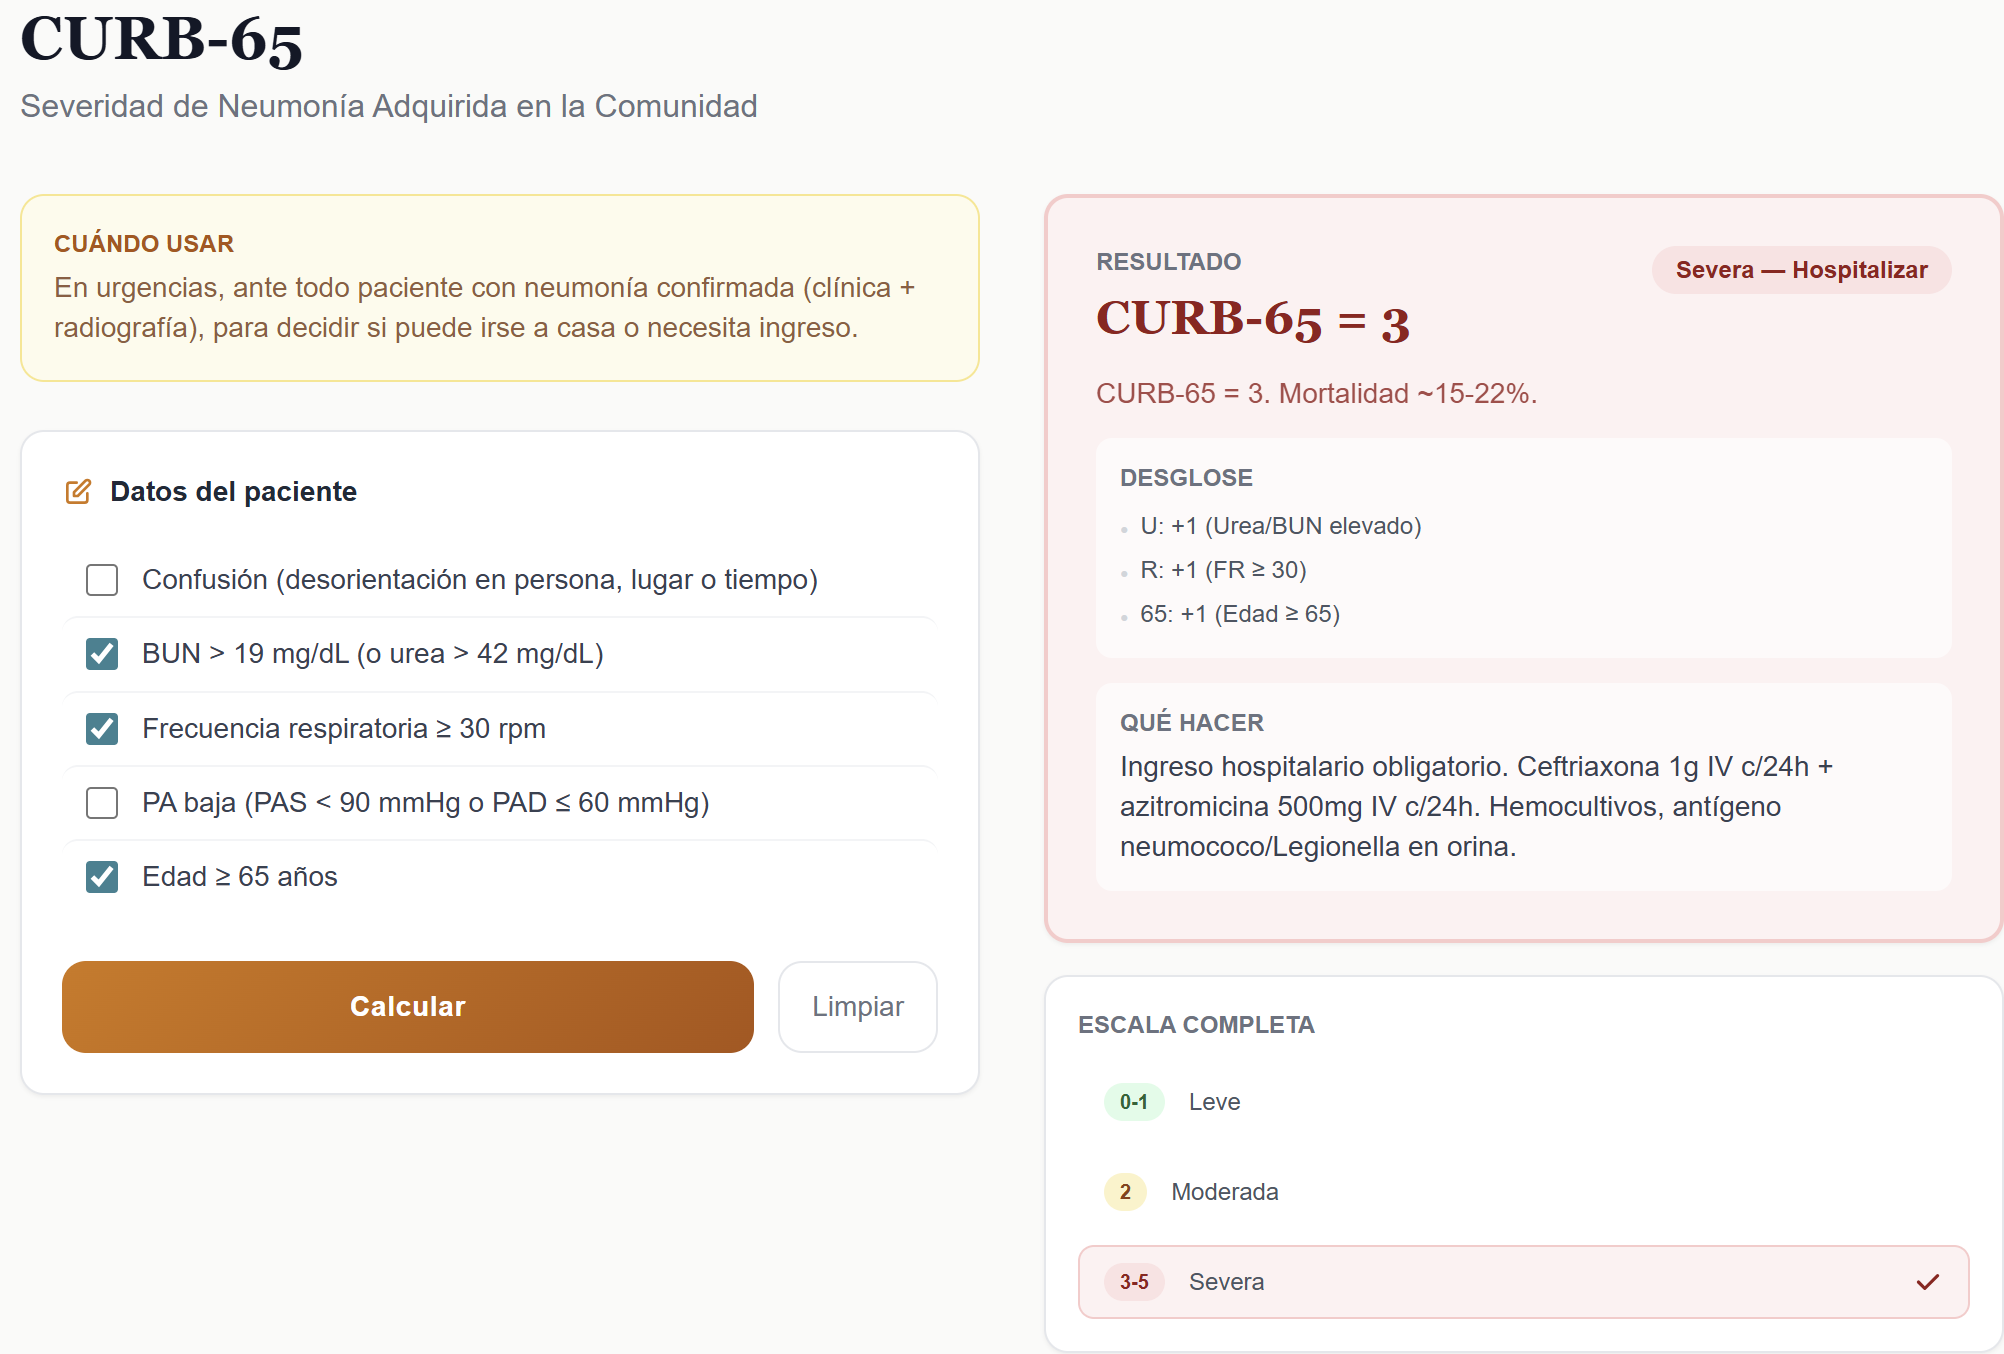This screenshot has height=1354, width=2004.
Task: Enable the Confusión checkbox
Action: pos(102,580)
